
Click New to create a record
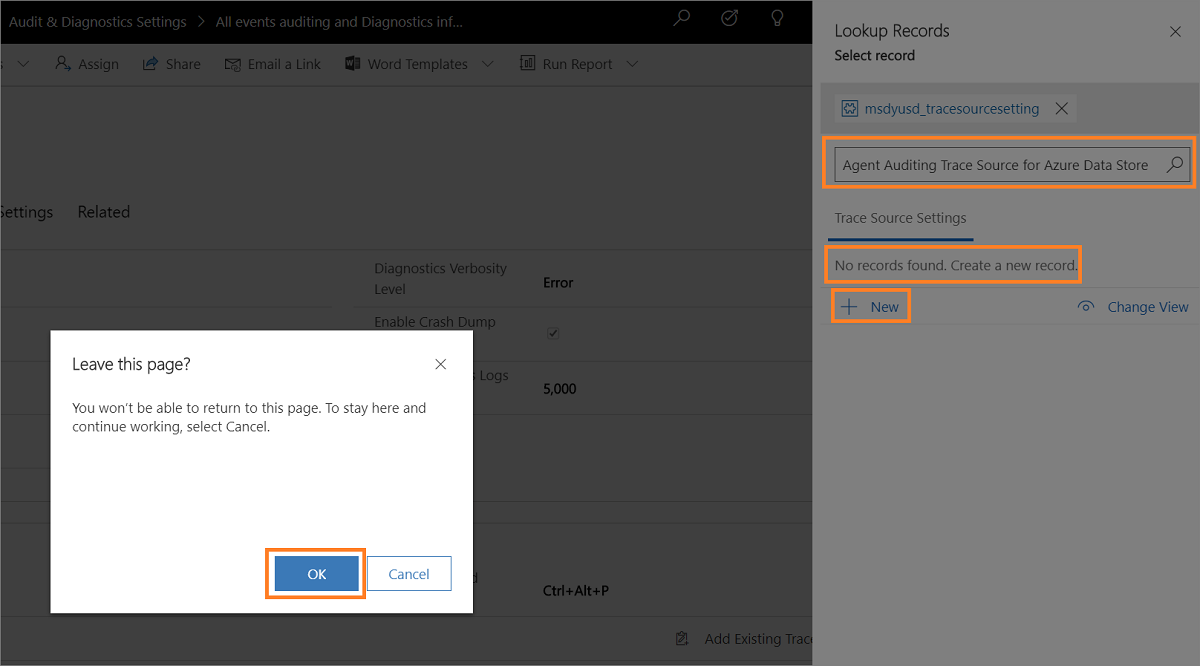871,307
